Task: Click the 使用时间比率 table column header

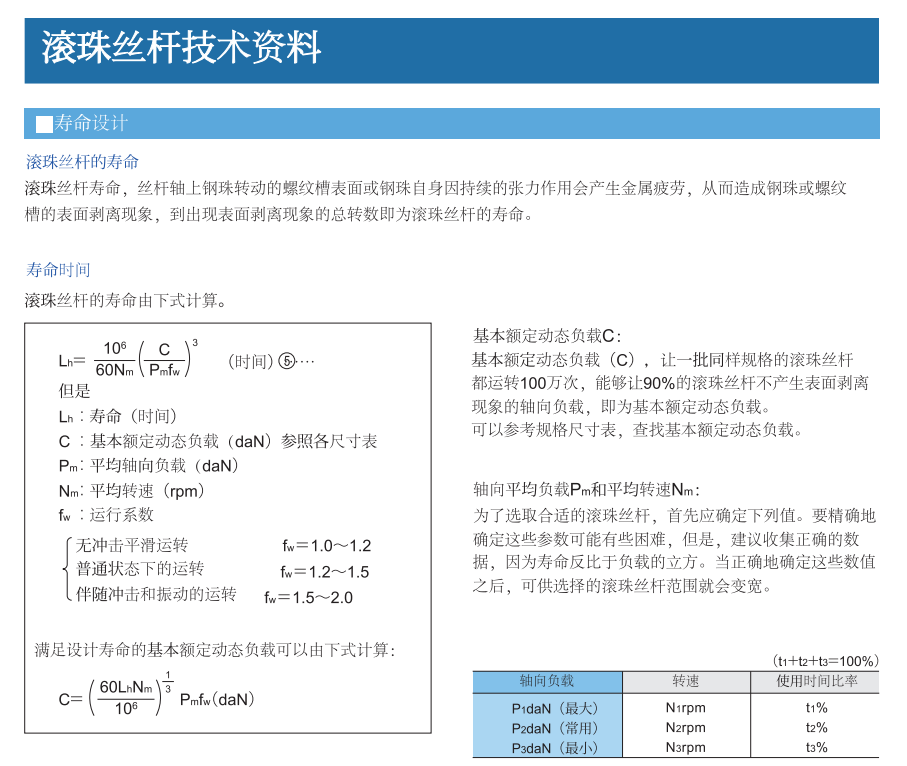Action: [815, 681]
